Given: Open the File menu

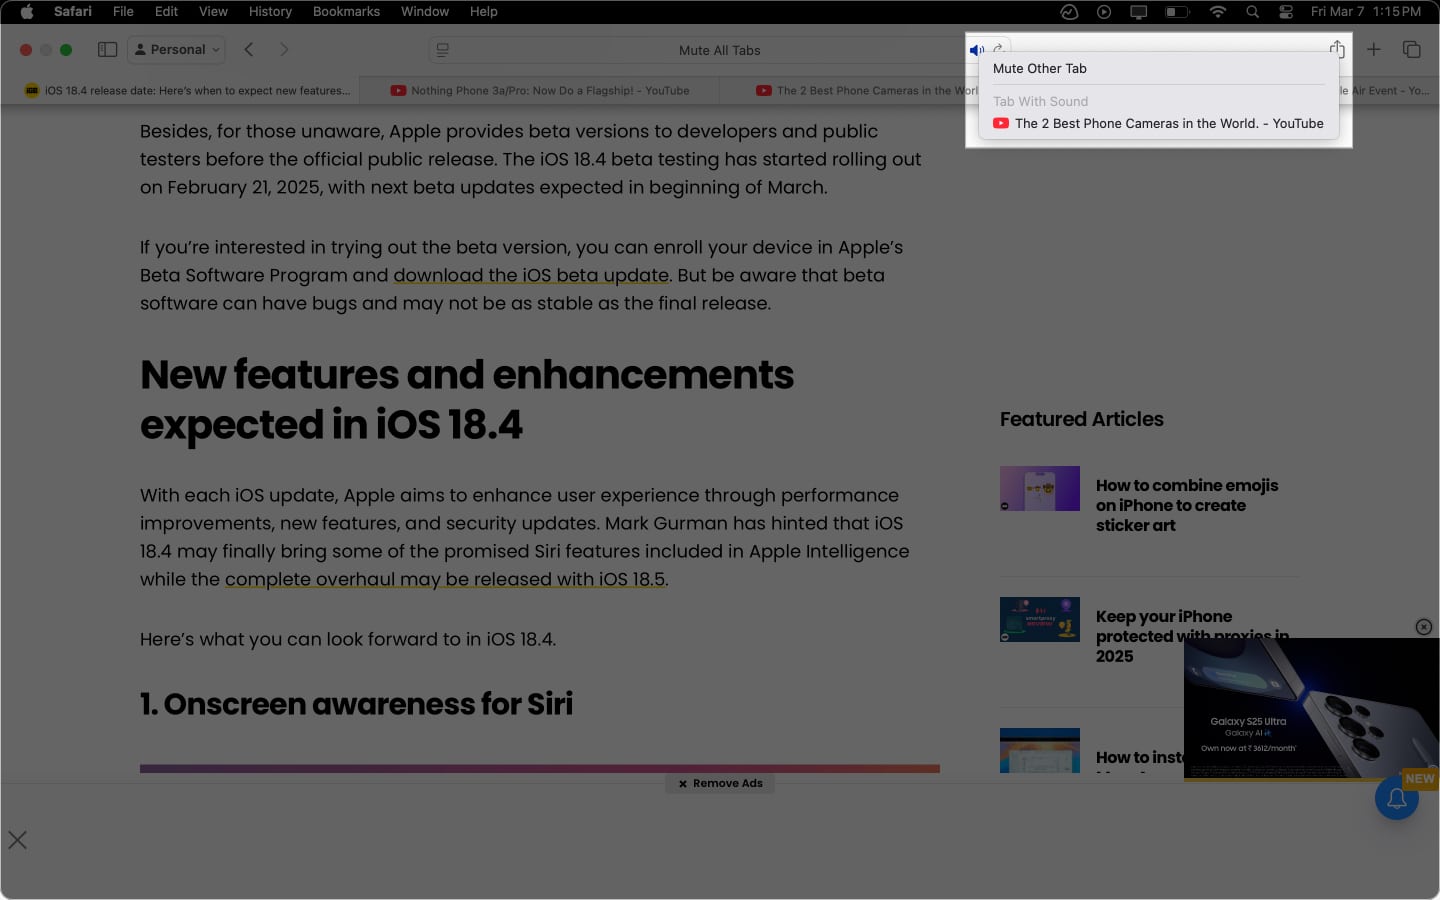Looking at the screenshot, I should 123,12.
